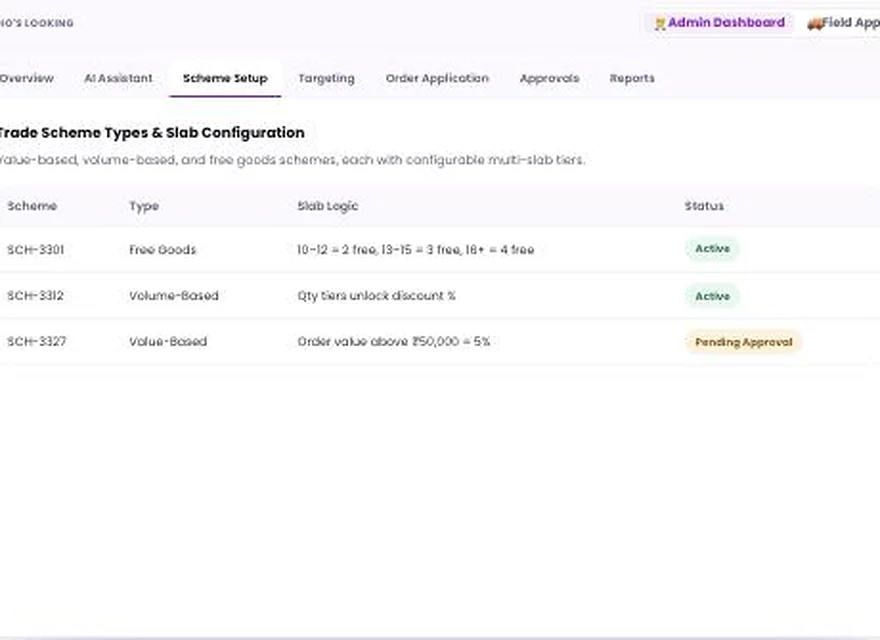The height and width of the screenshot is (640, 880).
Task: Open the Admin Dashboard view
Action: 719,23
